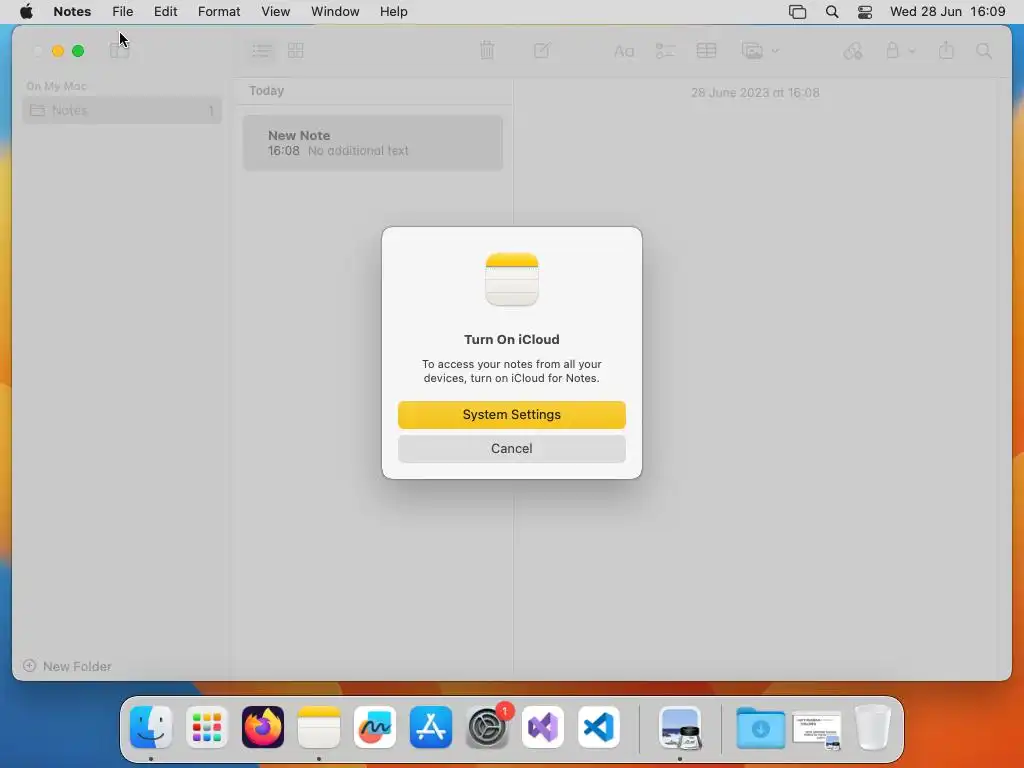Screen dimensions: 1024x768
Task: Open the View menu
Action: point(276,12)
